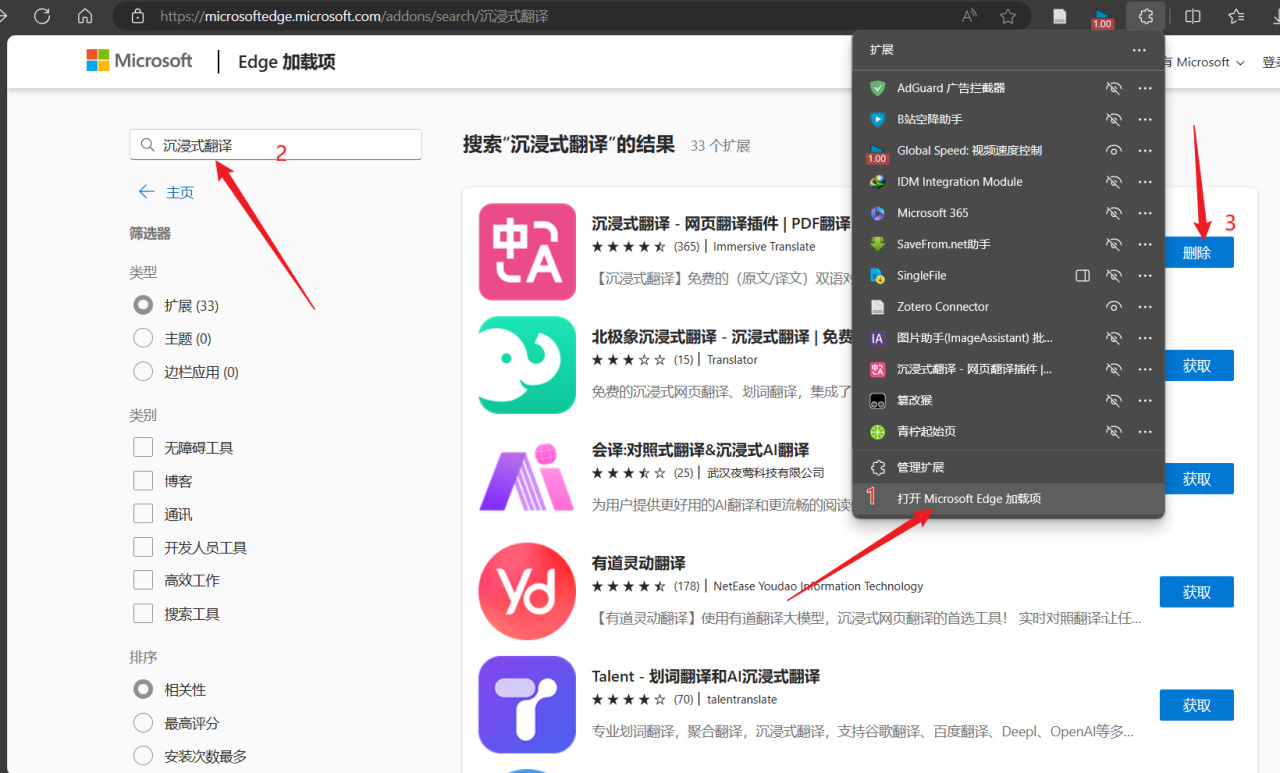This screenshot has height=773, width=1280.
Task: Check 开发人员工具 category checkbox
Action: tap(143, 547)
